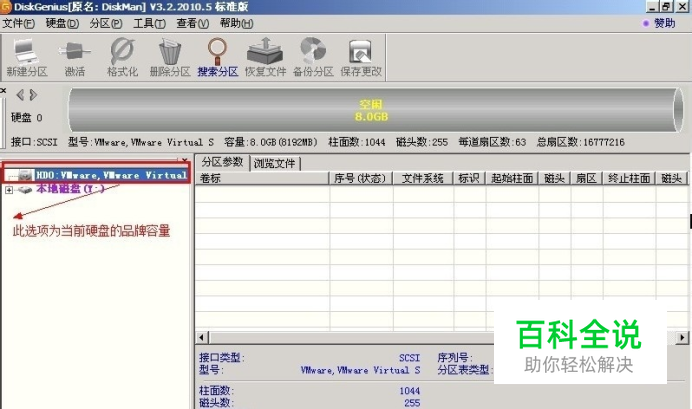Click the DiskGenius title bar app icon
The width and height of the screenshot is (692, 409).
click(6, 7)
